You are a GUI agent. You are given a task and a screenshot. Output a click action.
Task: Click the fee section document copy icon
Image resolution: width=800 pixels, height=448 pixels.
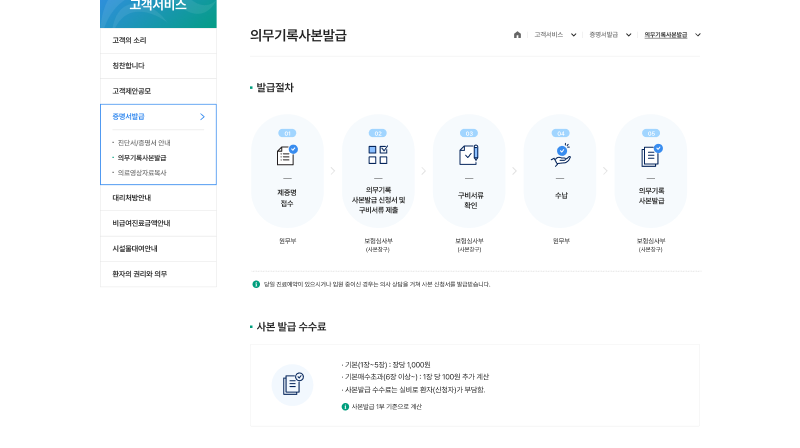(x=292, y=385)
